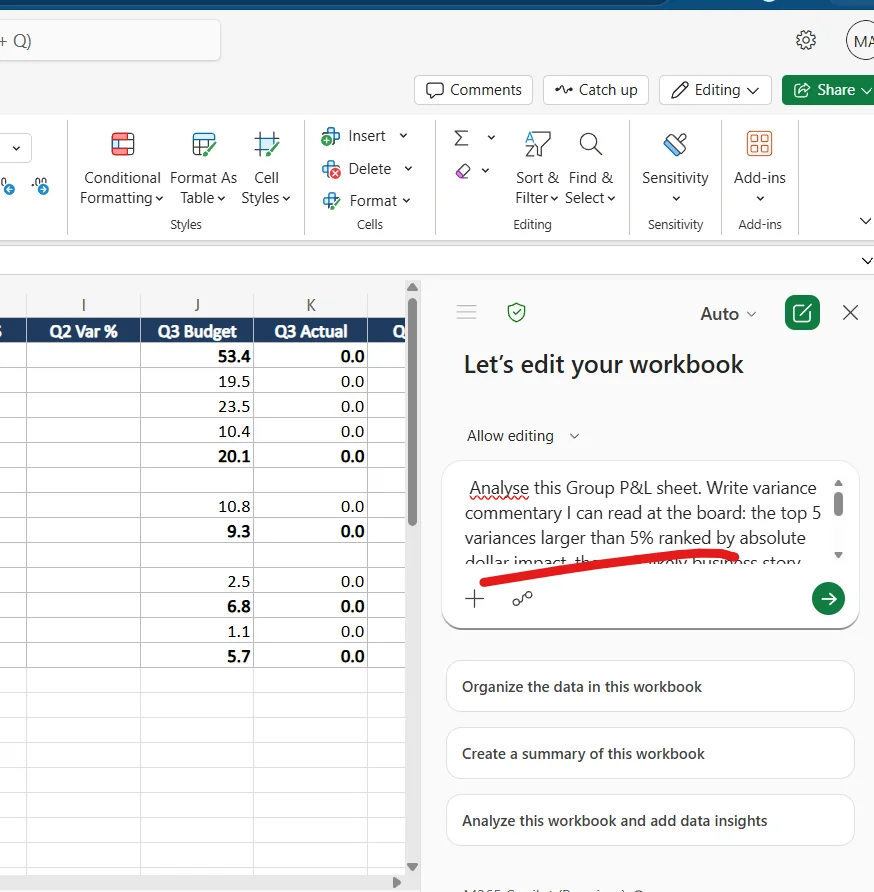Click the prompt box scroll up arrow
This screenshot has width=874, height=892.
click(838, 483)
